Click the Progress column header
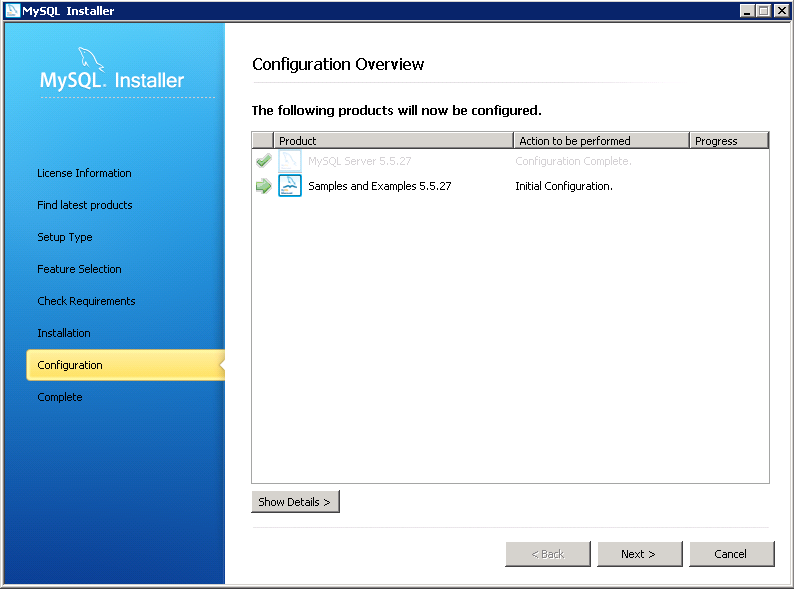The width and height of the screenshot is (794, 589). pyautogui.click(x=729, y=140)
